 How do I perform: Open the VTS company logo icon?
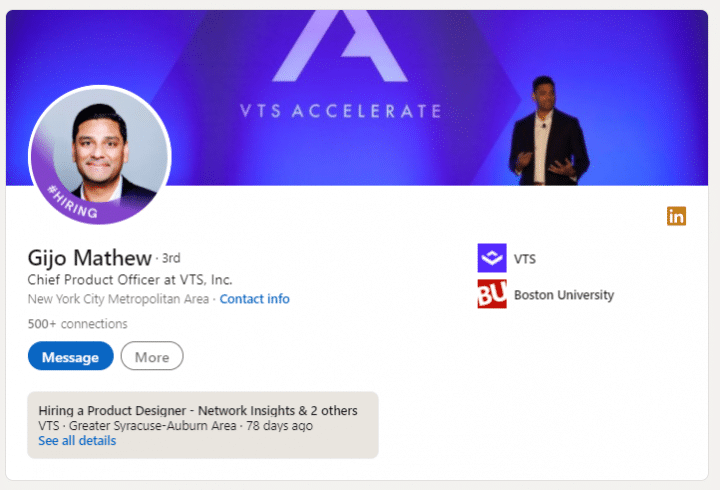tap(492, 258)
